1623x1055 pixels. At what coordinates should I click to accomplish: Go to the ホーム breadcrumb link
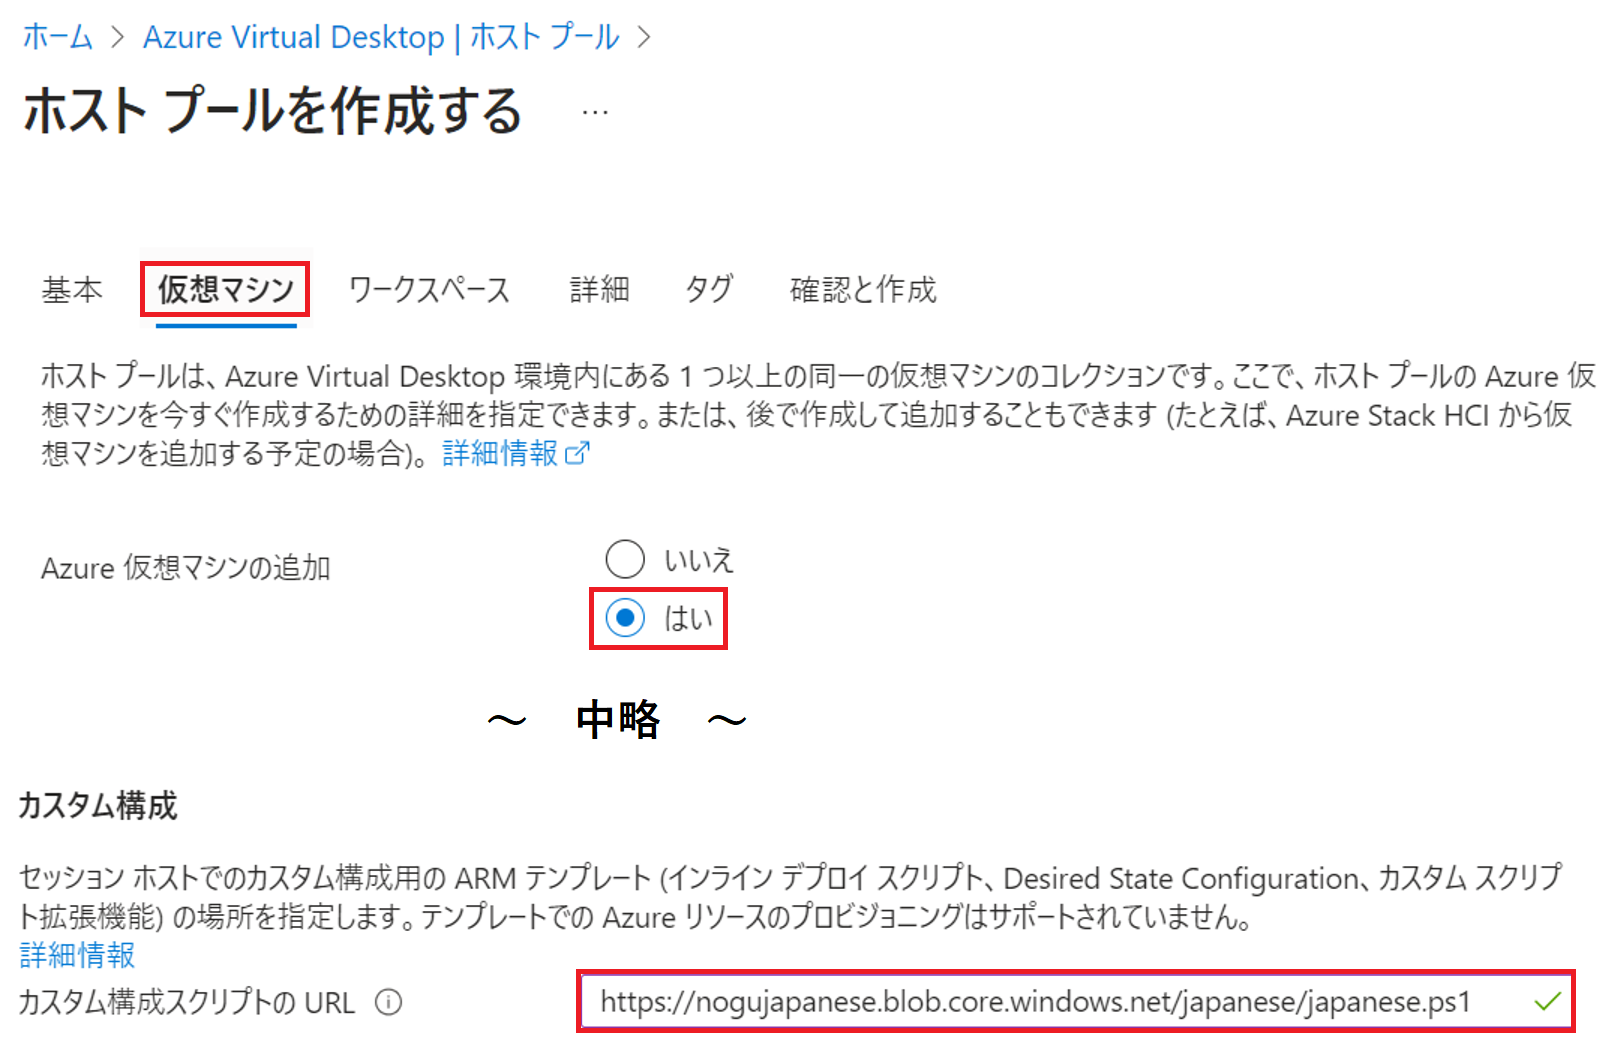click(x=57, y=37)
